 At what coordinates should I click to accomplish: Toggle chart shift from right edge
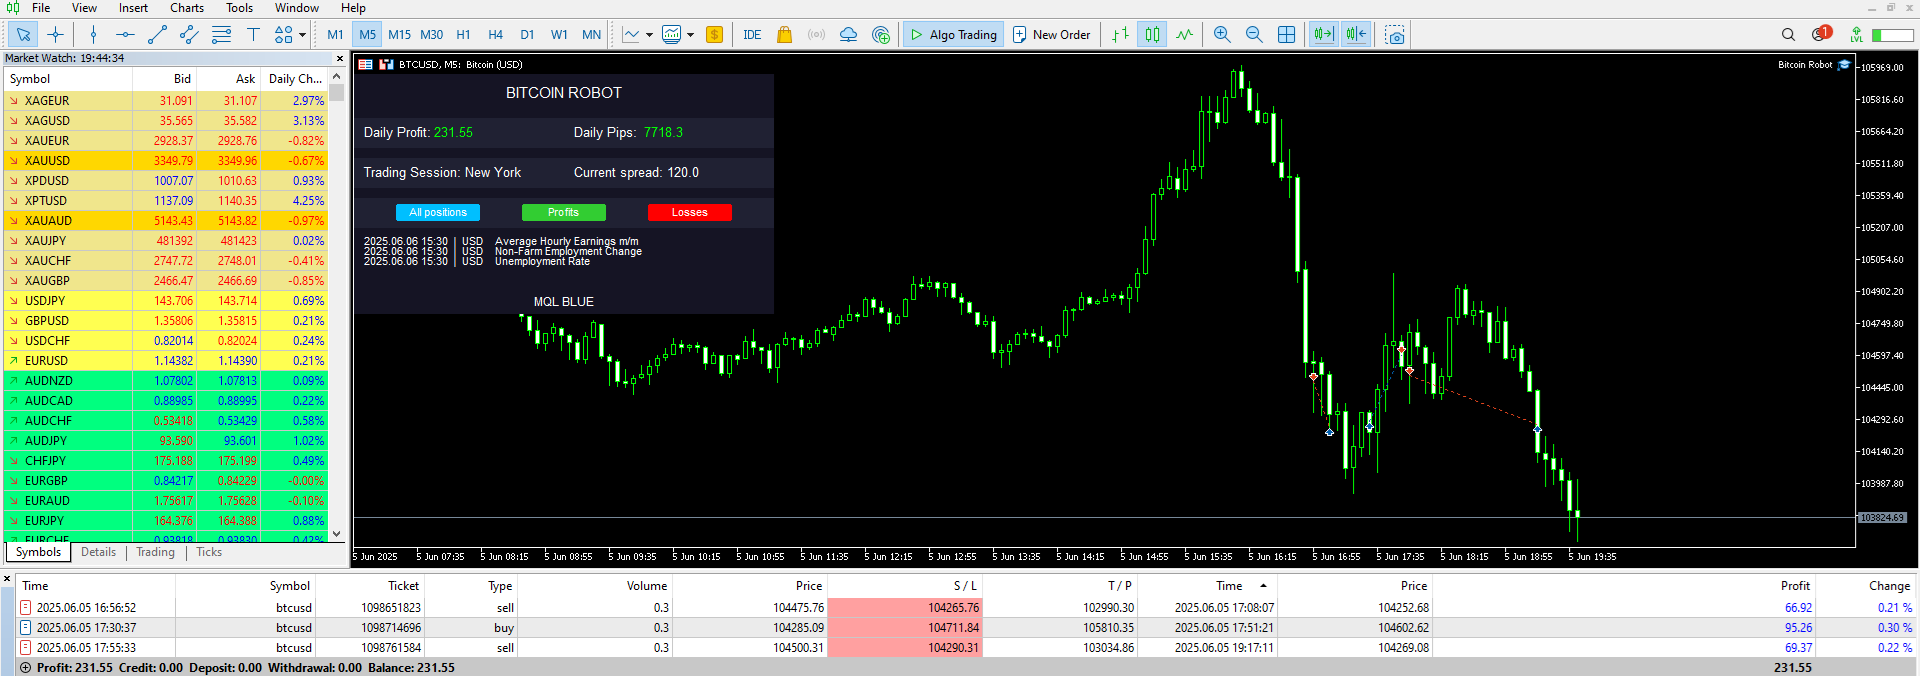pyautogui.click(x=1356, y=35)
